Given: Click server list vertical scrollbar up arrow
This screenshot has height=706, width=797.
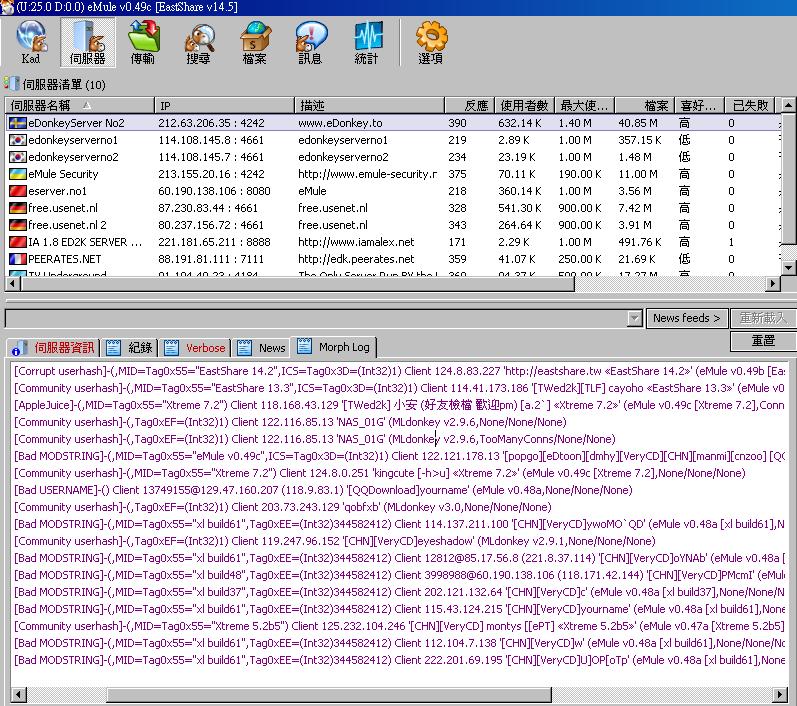Looking at the screenshot, I should (x=788, y=106).
